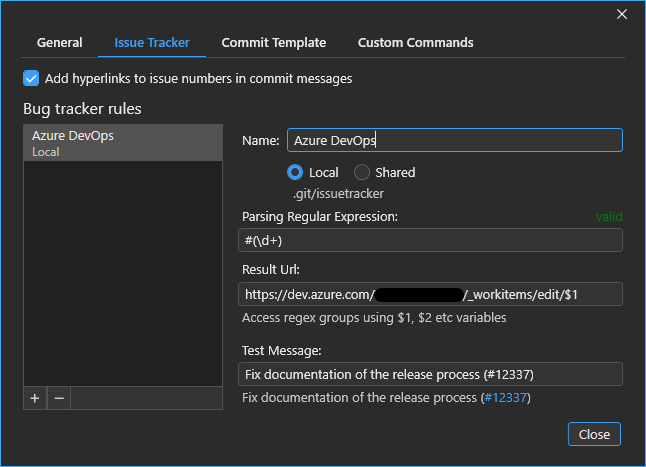Open the Custom Commands tab

(x=415, y=42)
